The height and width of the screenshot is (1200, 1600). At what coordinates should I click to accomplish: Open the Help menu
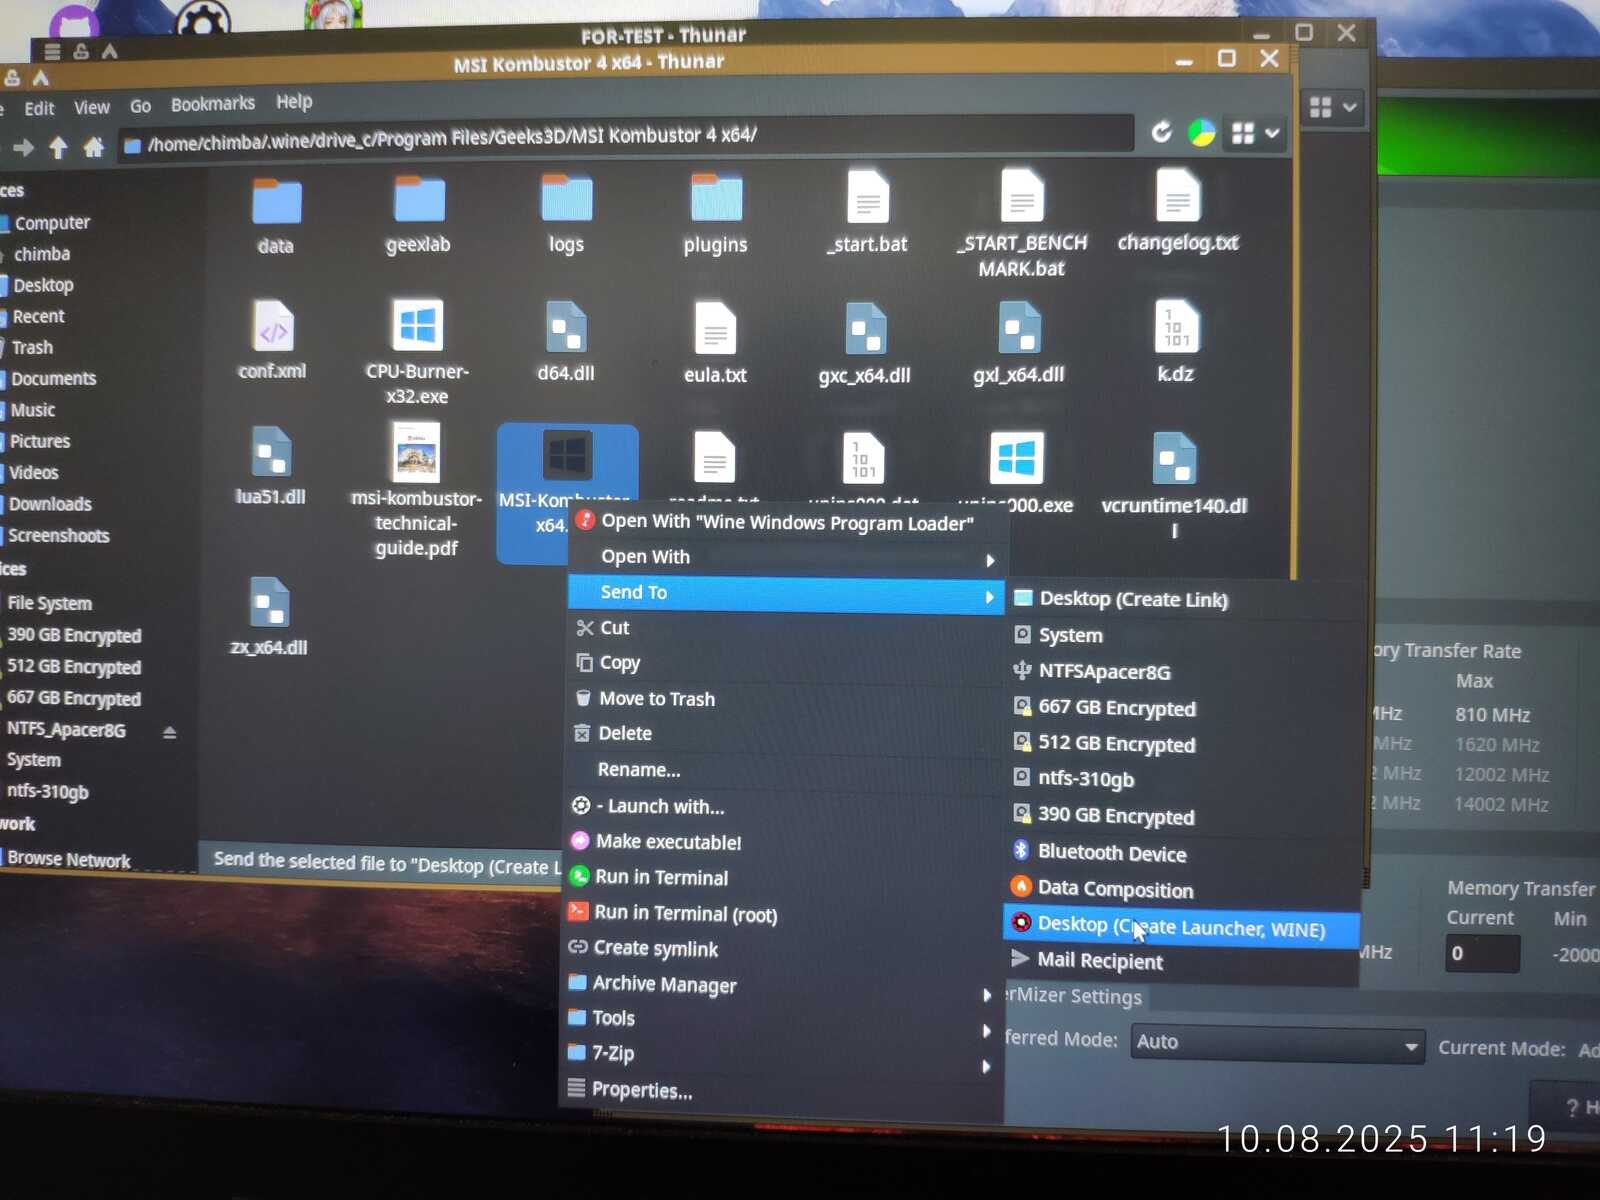[294, 102]
